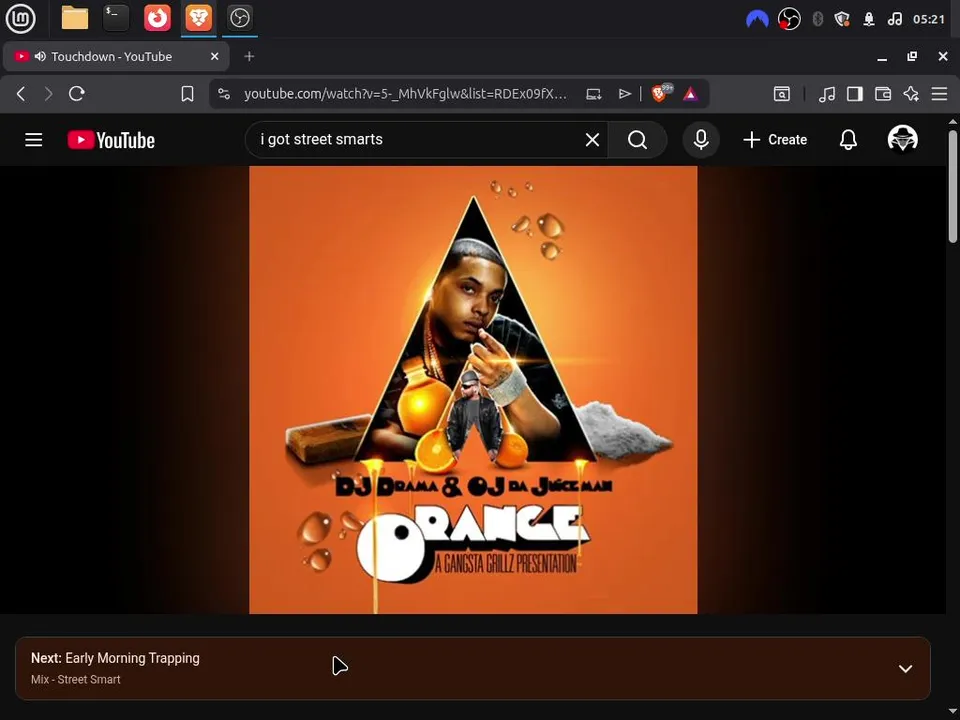Open the Files folder launcher in the panel
Viewport: 960px width, 720px height.
[75, 18]
